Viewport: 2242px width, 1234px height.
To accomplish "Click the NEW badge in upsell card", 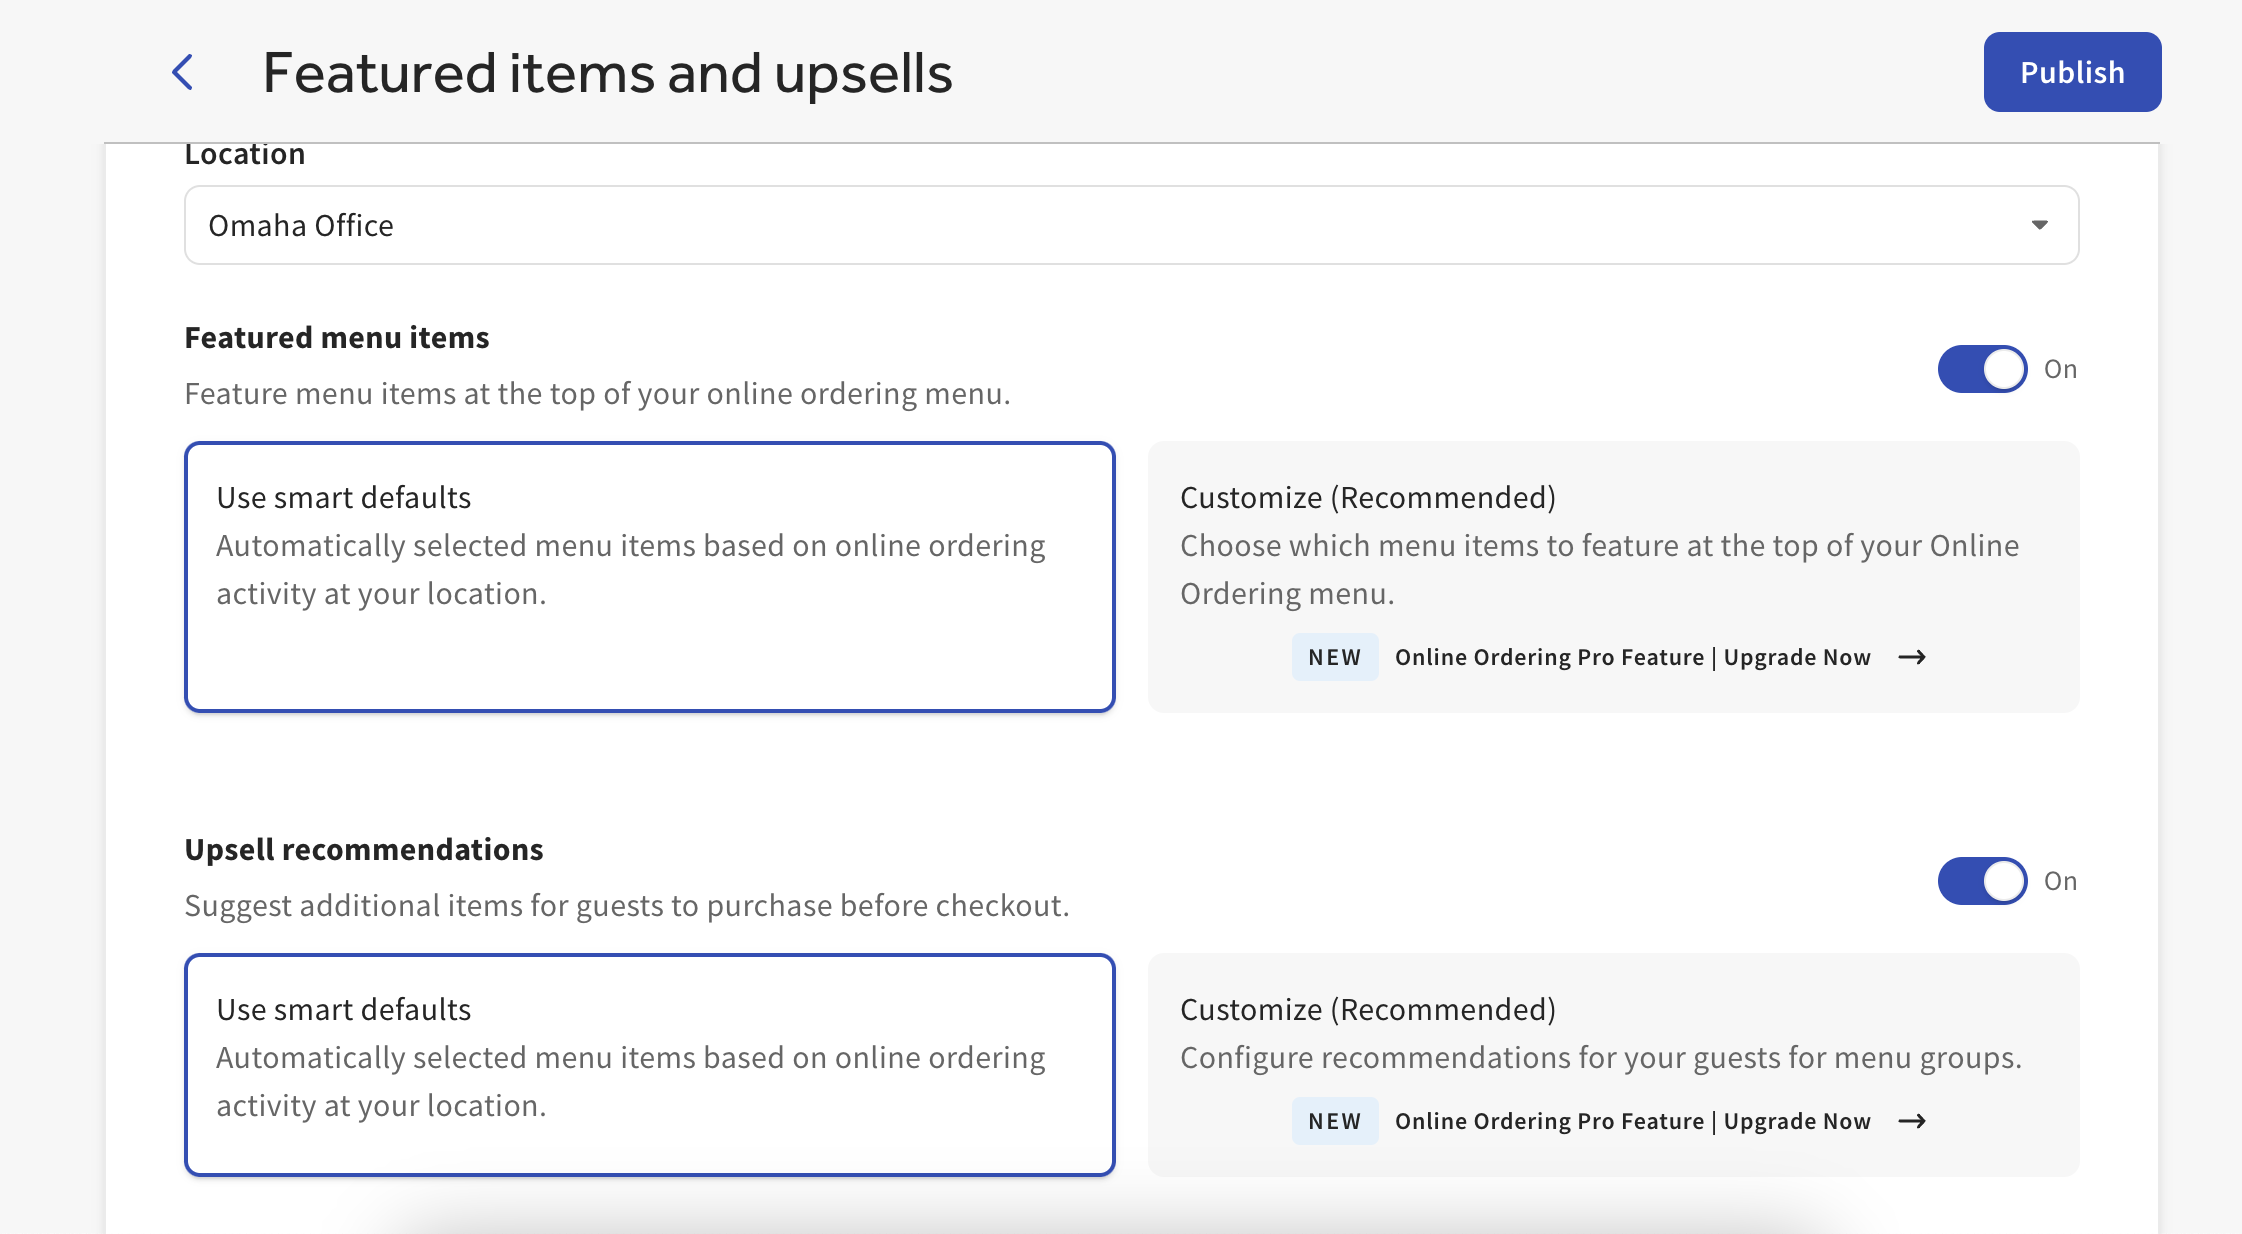I will 1334,1121.
